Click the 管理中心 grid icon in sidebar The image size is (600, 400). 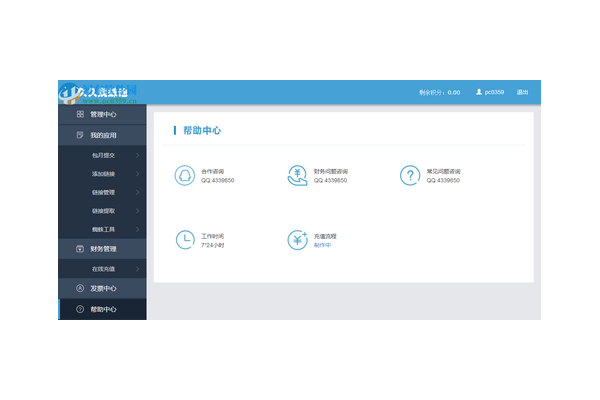point(80,114)
